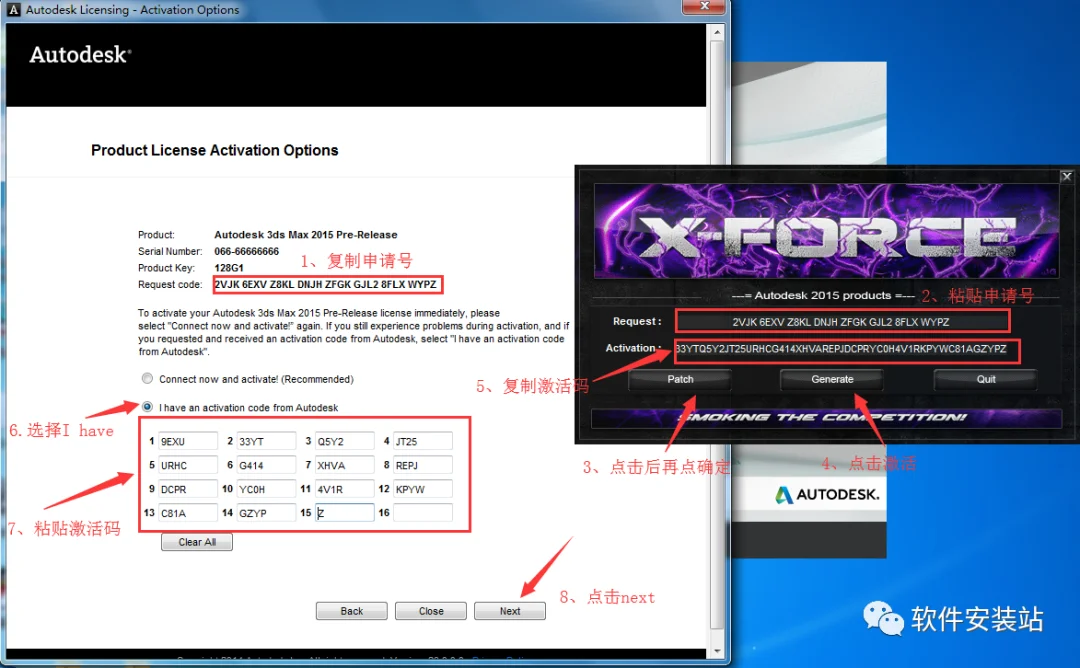Click the Generate button in X-Force

tap(832, 379)
